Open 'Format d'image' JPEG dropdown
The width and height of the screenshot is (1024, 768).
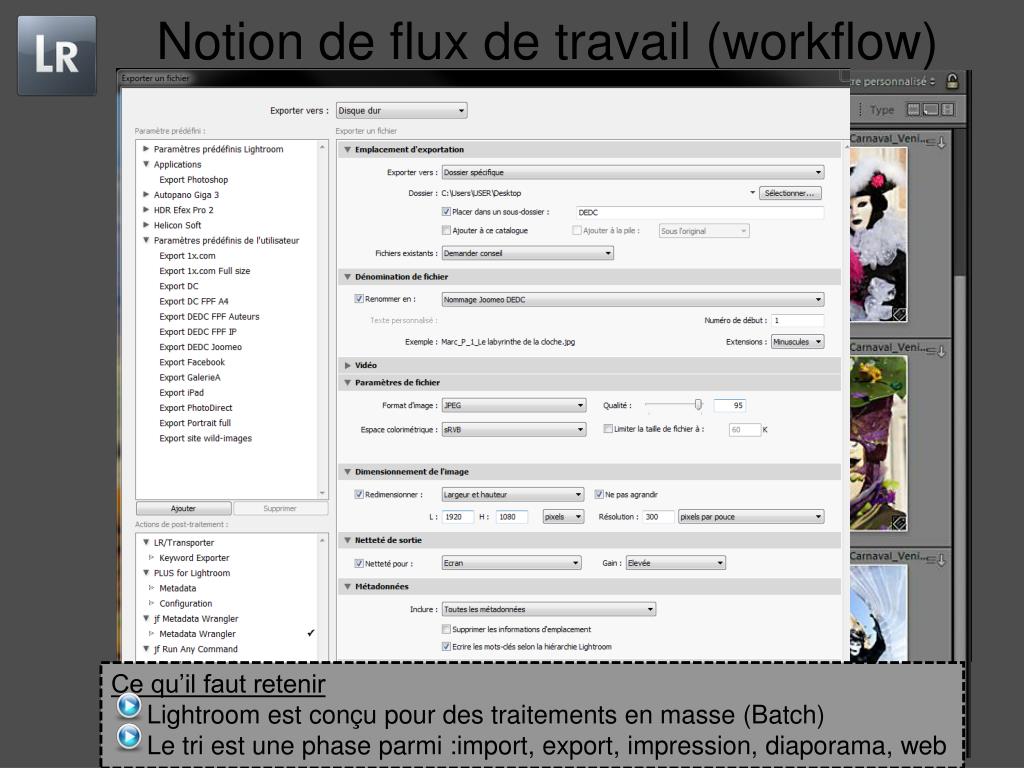(514, 406)
